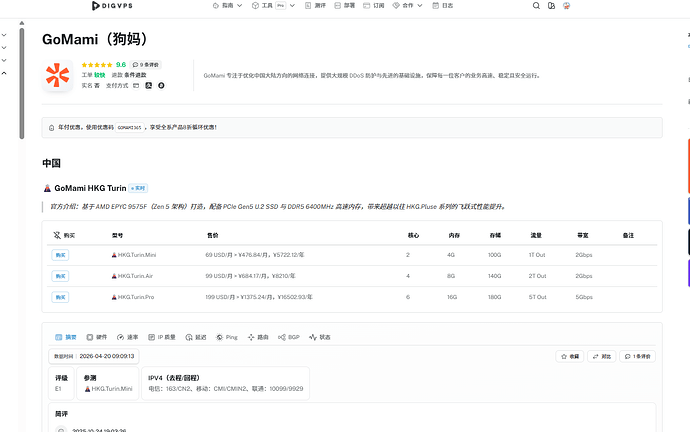Click the GoMami orange logo thumbnail
This screenshot has height=432, width=690.
(x=58, y=75)
